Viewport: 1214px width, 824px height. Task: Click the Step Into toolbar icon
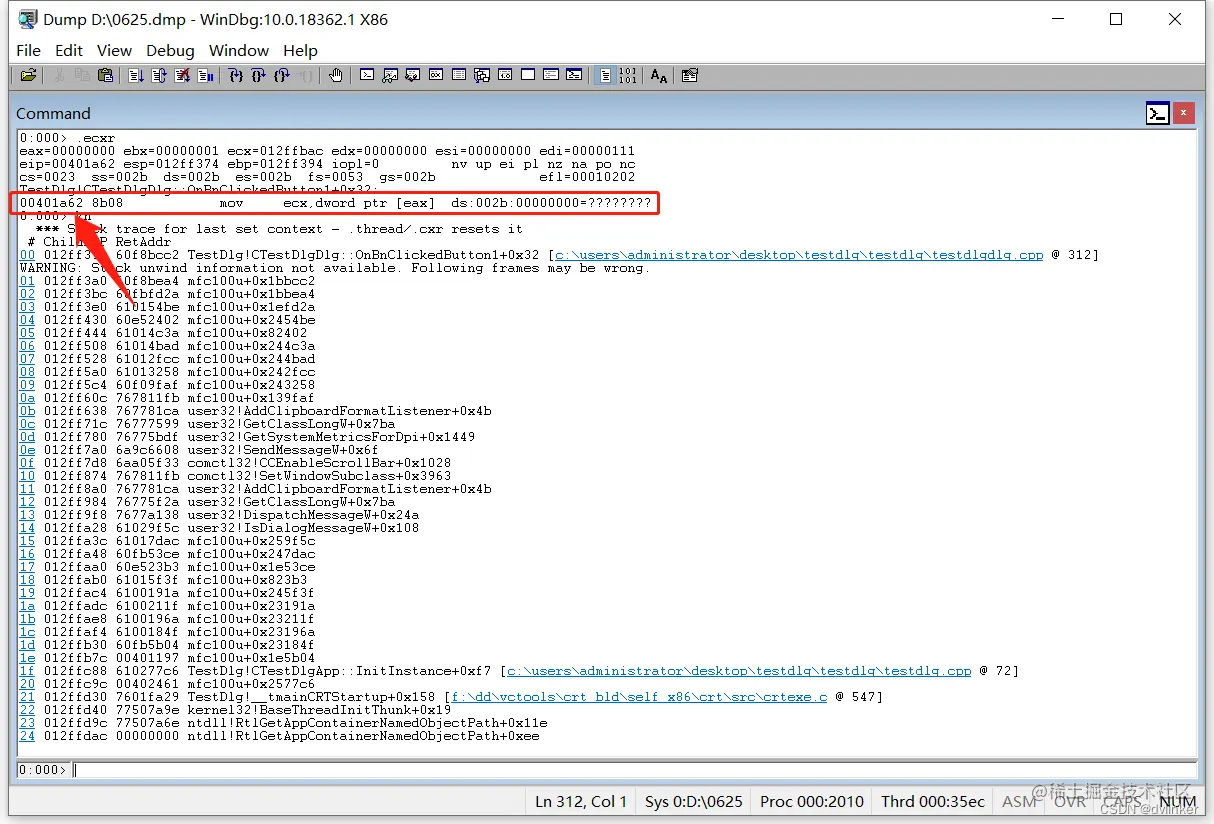pyautogui.click(x=236, y=75)
